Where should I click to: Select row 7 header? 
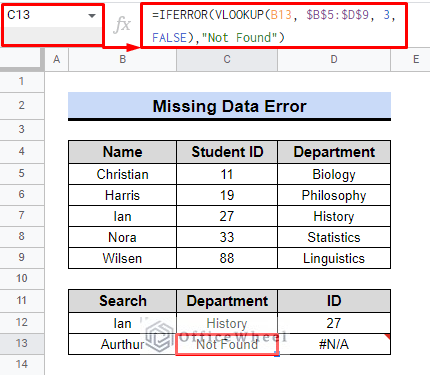coord(22,216)
